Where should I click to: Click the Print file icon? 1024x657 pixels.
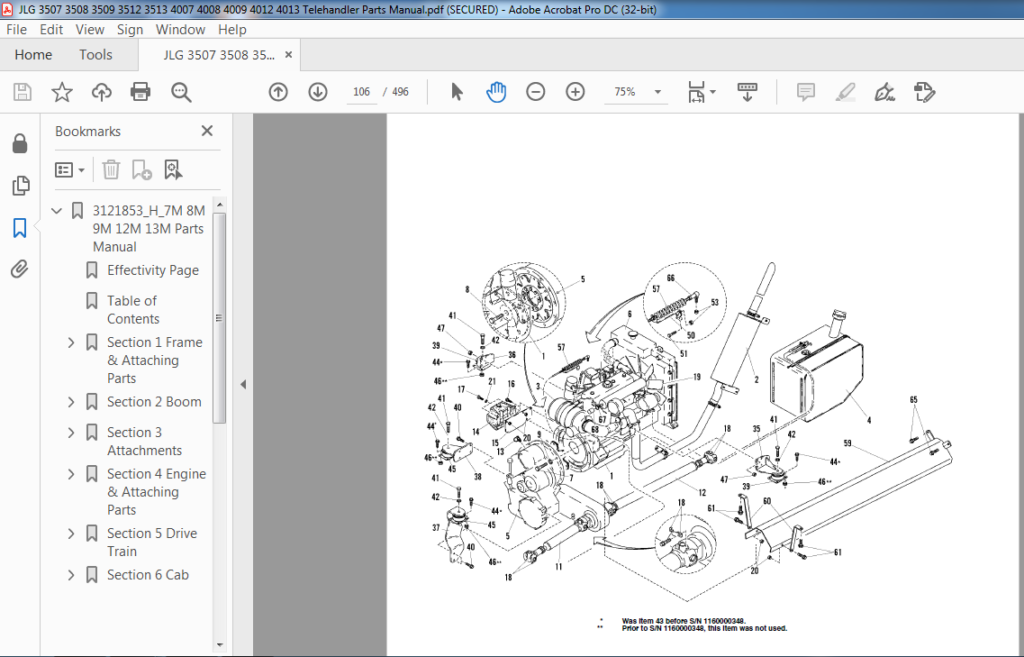tap(140, 92)
